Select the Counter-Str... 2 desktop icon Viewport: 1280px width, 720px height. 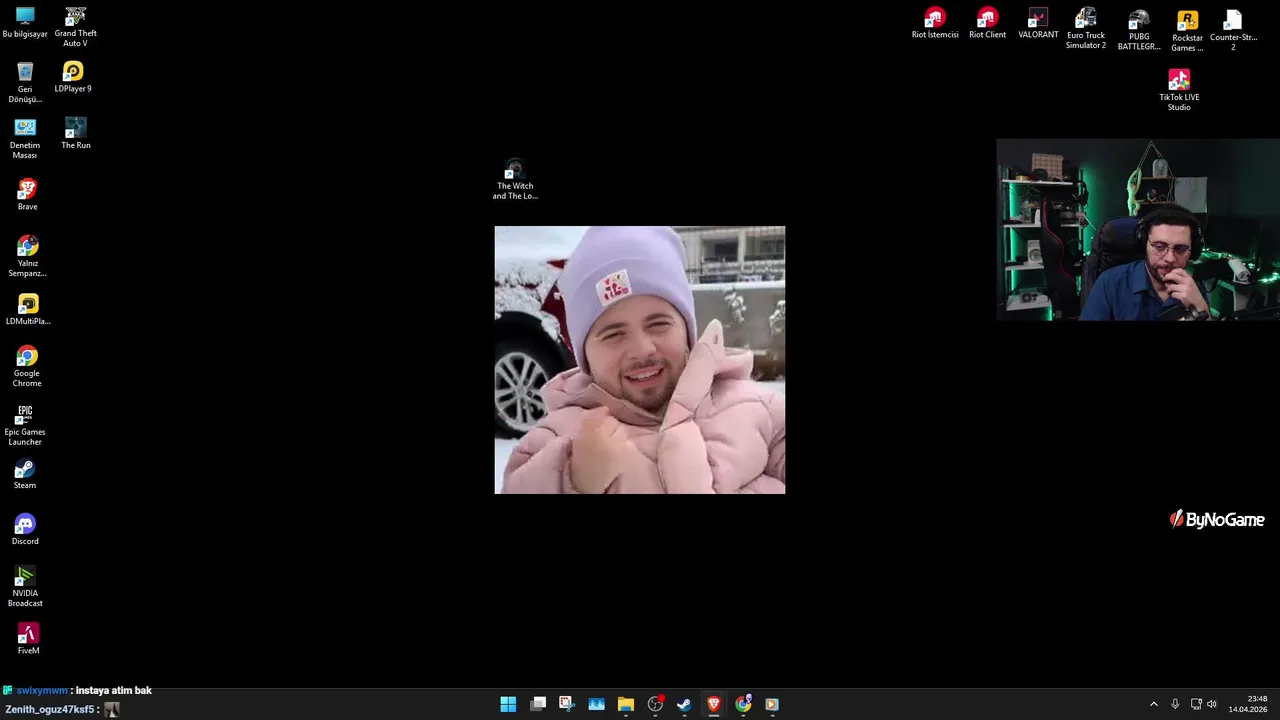tap(1233, 30)
